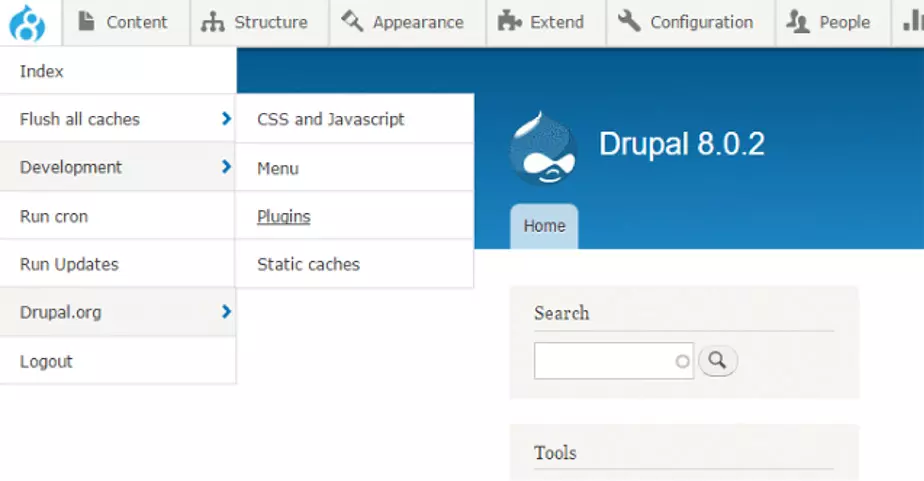Click into the Search text field
The image size is (924, 481).
[x=613, y=361]
